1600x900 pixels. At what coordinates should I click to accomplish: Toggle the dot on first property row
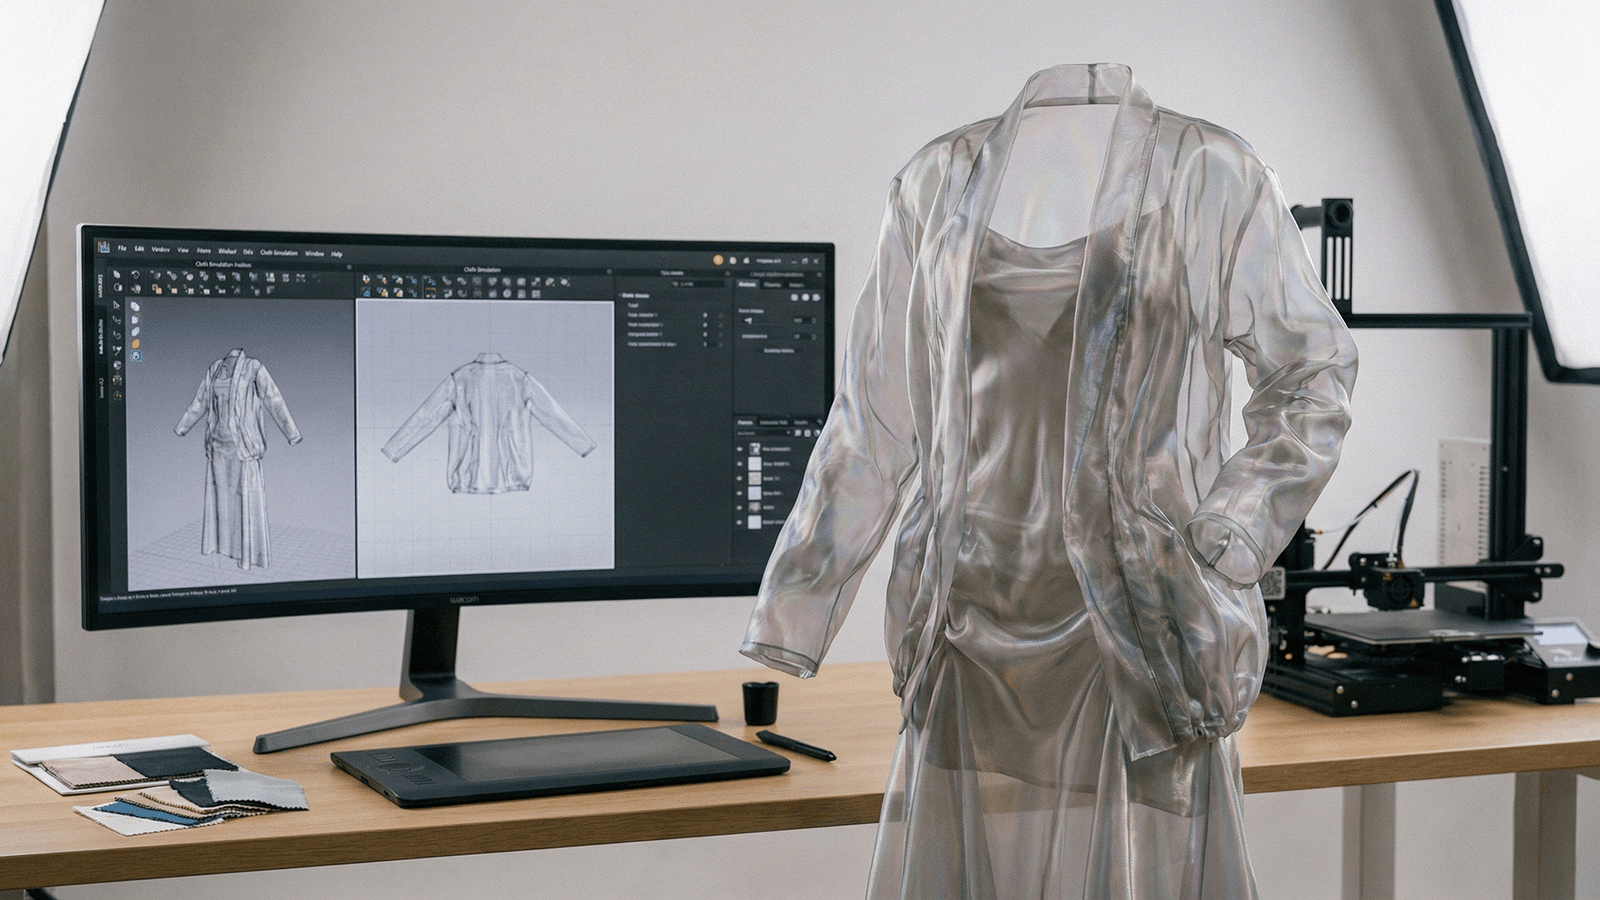tap(705, 315)
